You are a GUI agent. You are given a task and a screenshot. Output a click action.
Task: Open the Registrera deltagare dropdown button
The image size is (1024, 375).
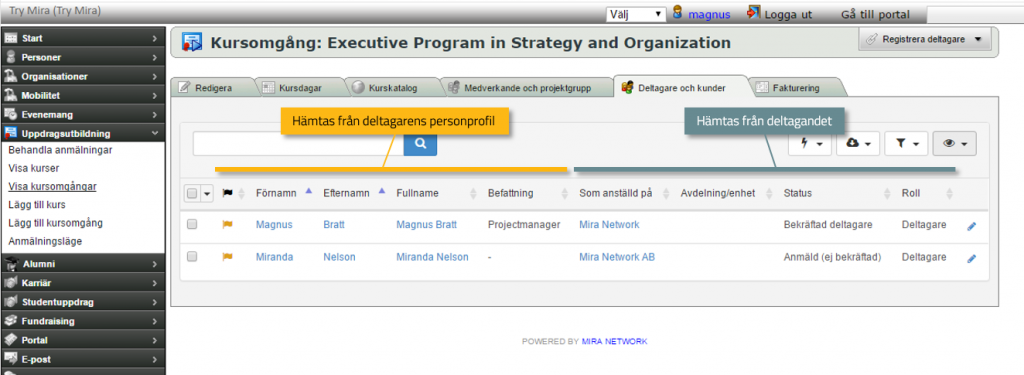925,39
